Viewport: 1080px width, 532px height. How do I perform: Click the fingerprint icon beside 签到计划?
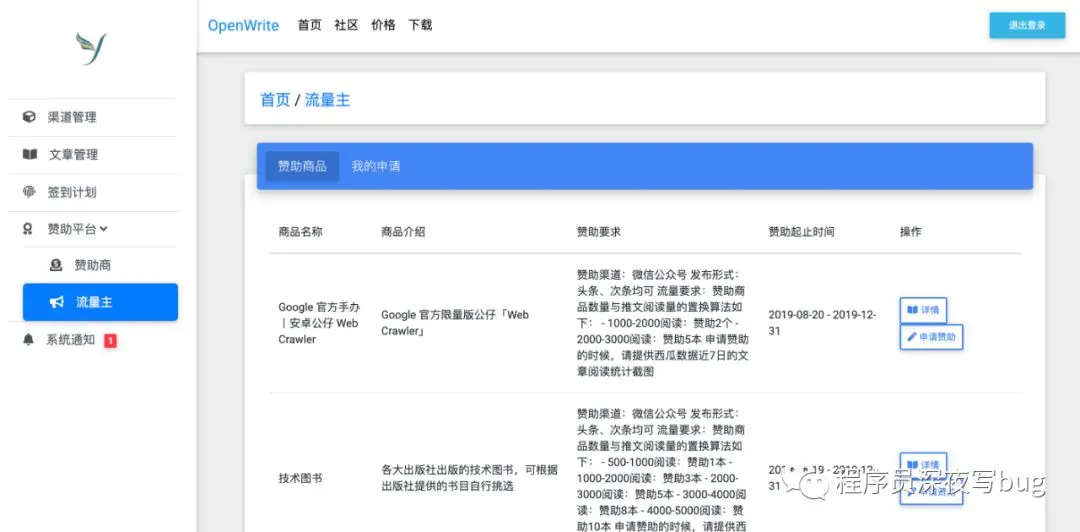coord(29,192)
